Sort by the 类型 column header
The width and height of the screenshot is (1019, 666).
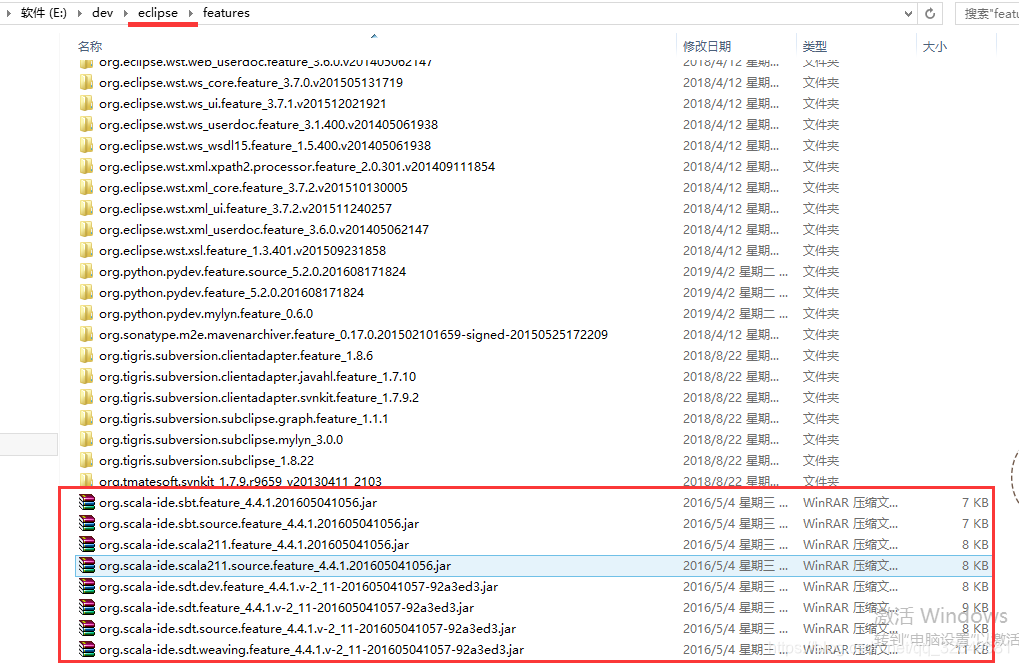point(815,46)
